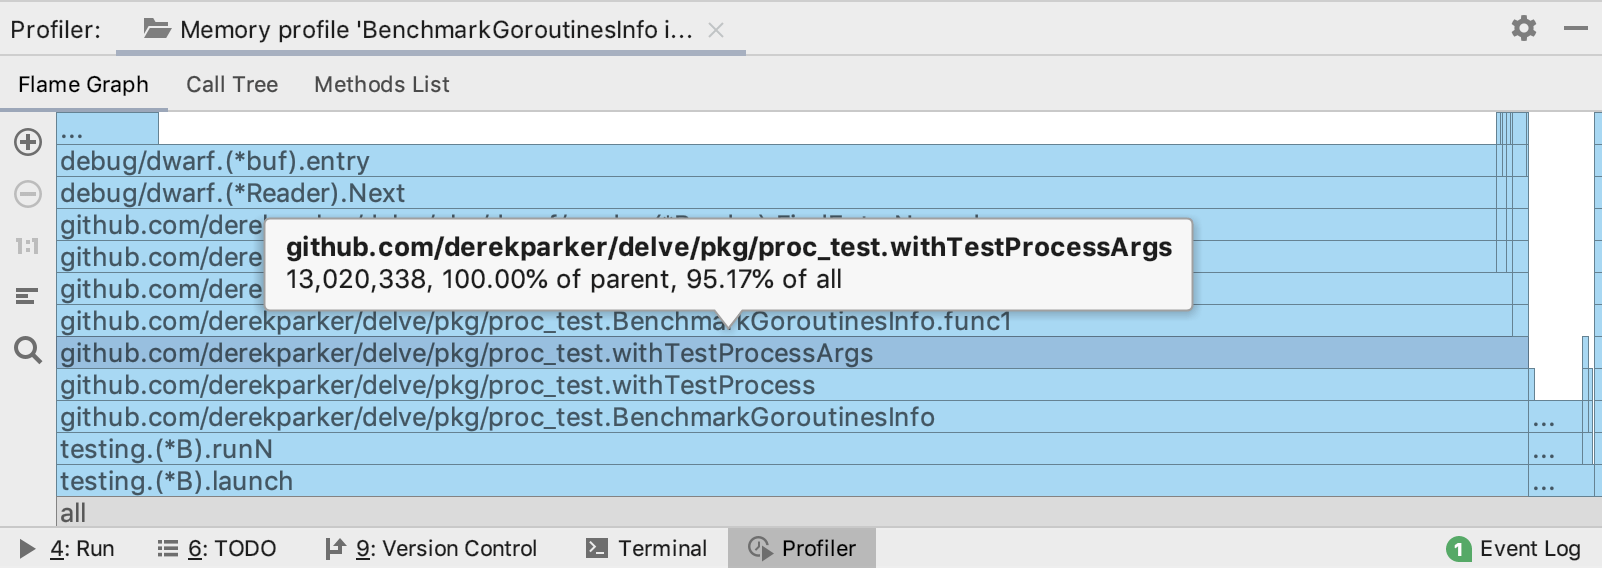Image resolution: width=1602 pixels, height=568 pixels.
Task: Switch to the Call Tree tab
Action: pos(232,85)
